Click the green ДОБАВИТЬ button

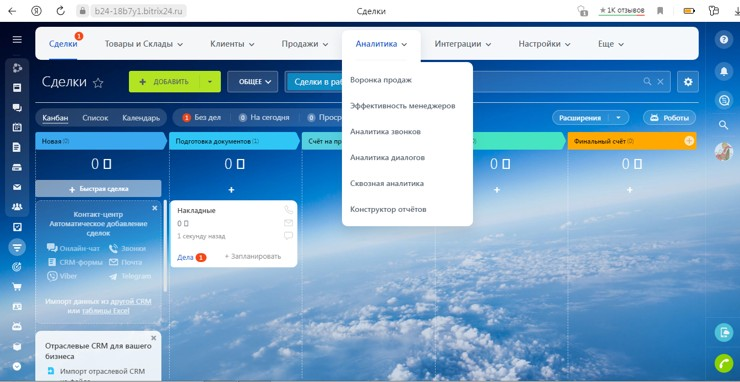click(x=164, y=82)
